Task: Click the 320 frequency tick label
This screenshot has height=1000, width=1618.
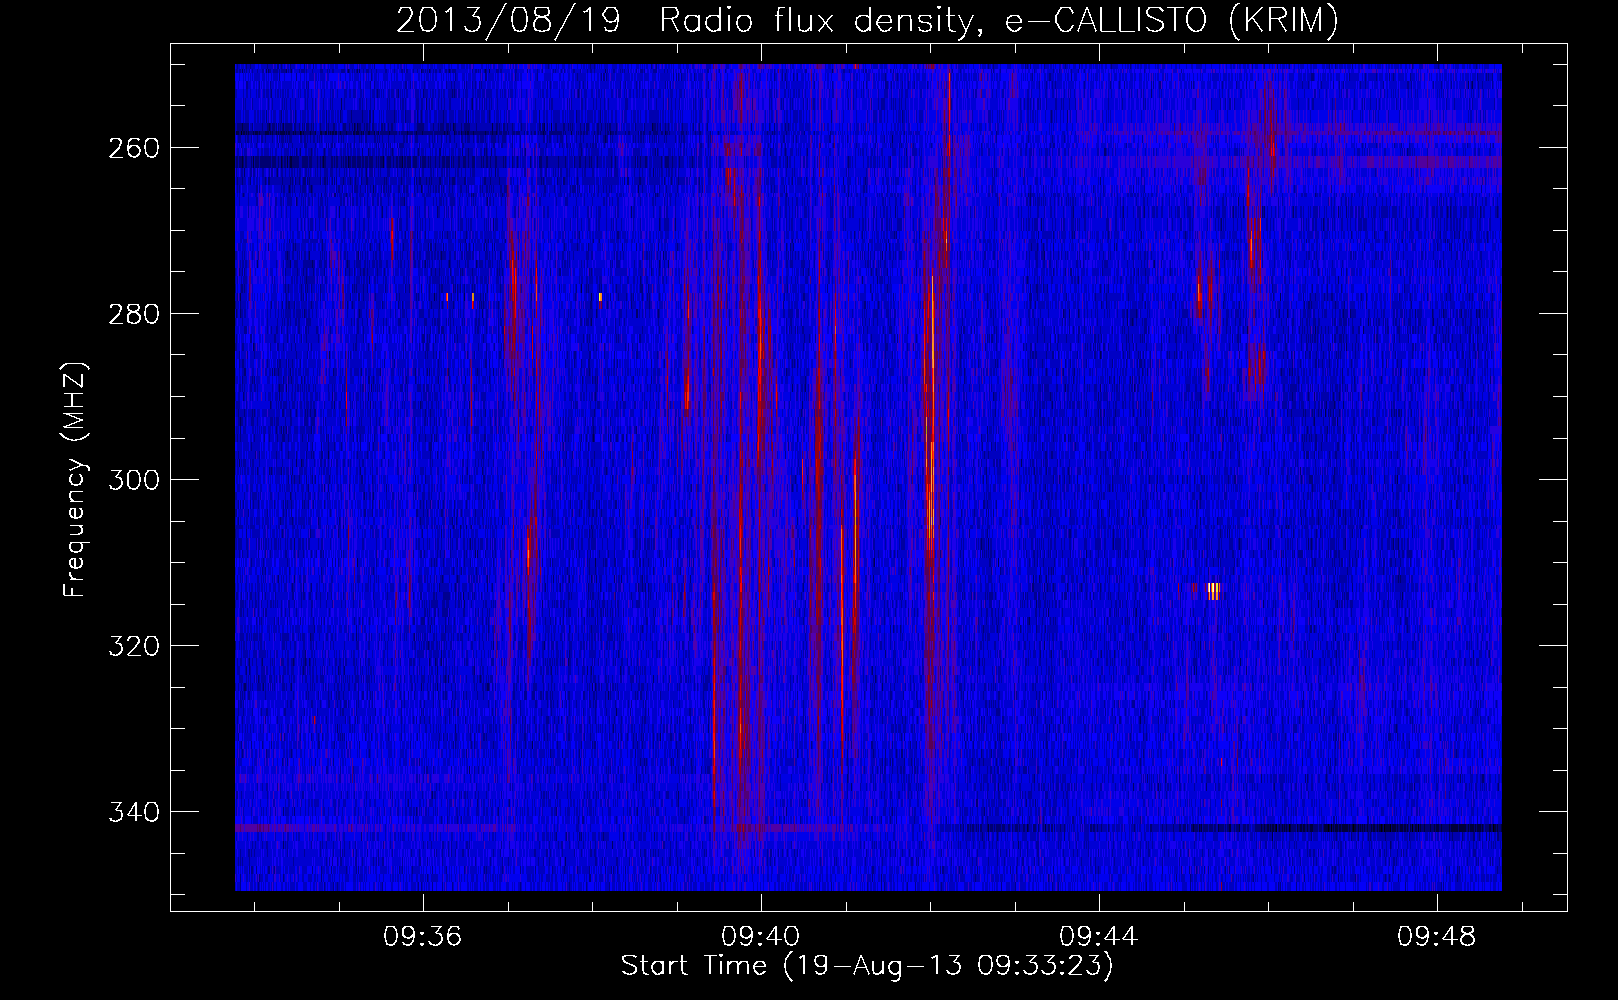Action: tap(134, 646)
